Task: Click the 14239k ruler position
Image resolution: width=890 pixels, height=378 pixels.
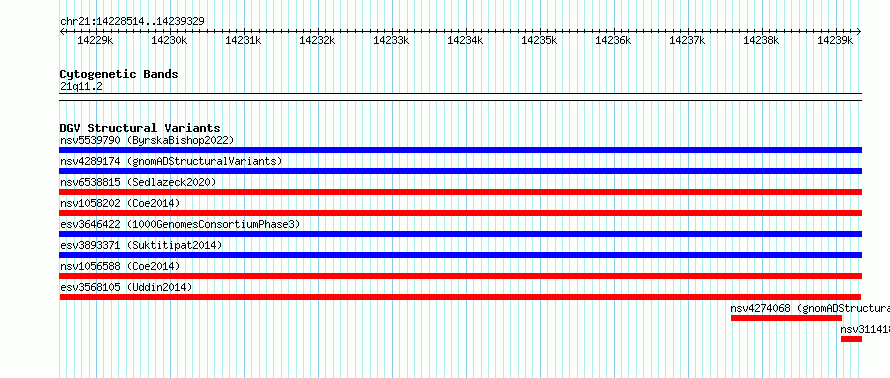Action: pyautogui.click(x=835, y=40)
